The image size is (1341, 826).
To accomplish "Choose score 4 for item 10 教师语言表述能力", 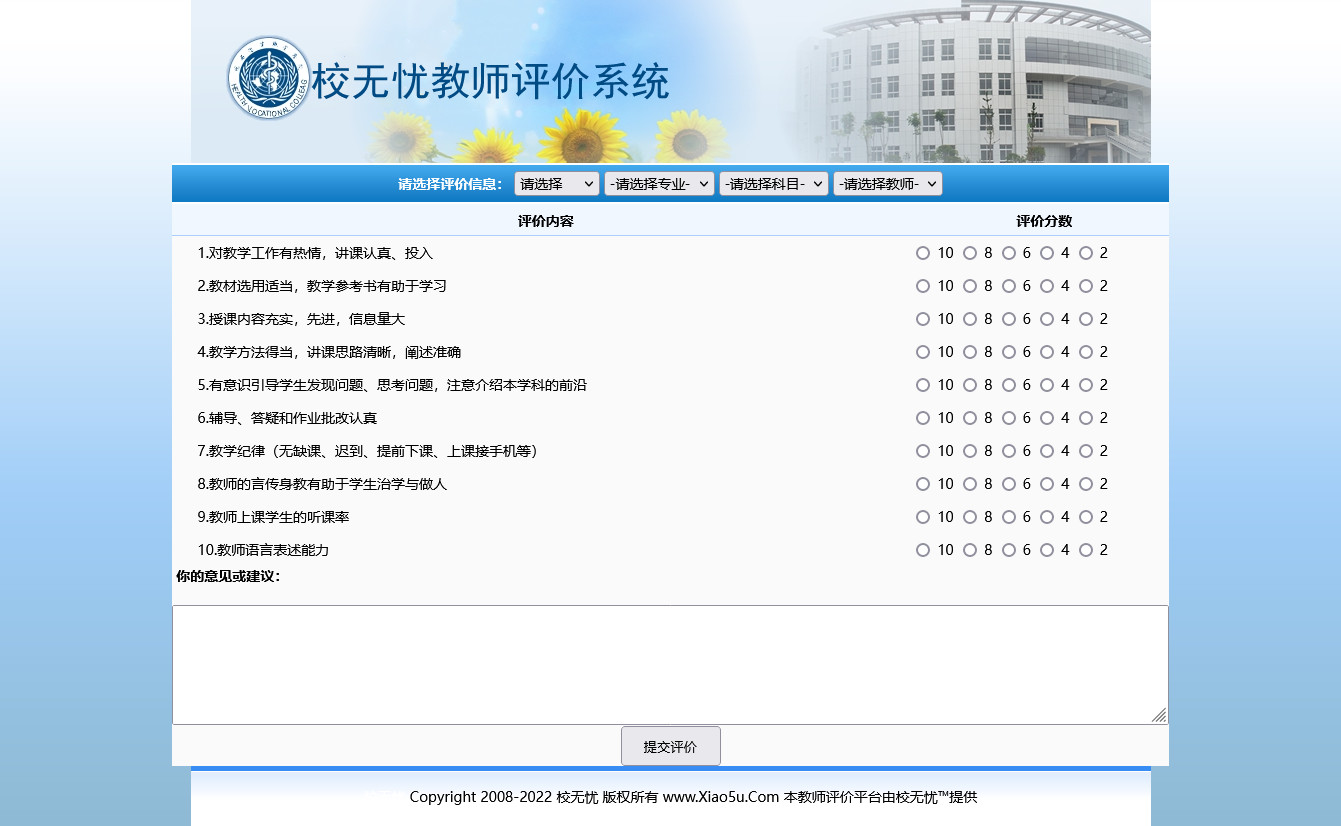I will pos(1047,550).
